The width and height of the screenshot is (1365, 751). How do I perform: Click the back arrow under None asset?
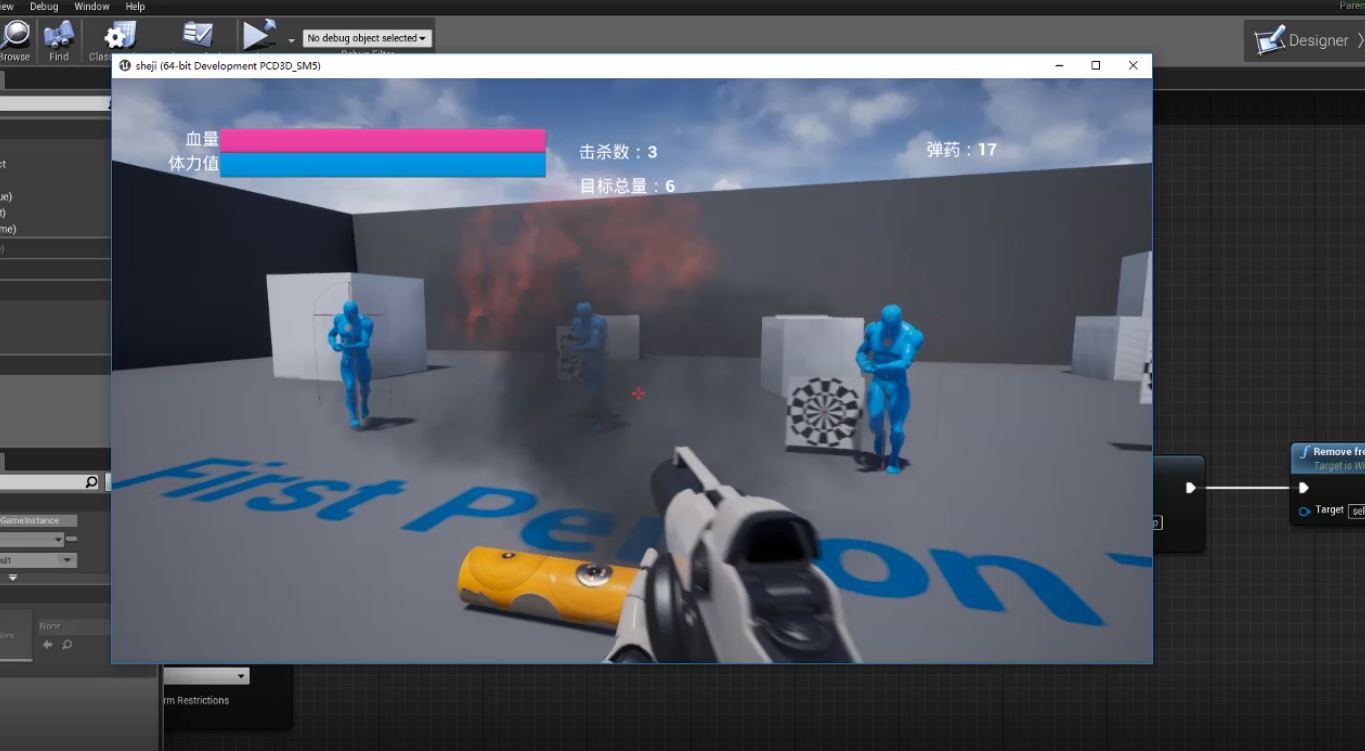(x=48, y=645)
